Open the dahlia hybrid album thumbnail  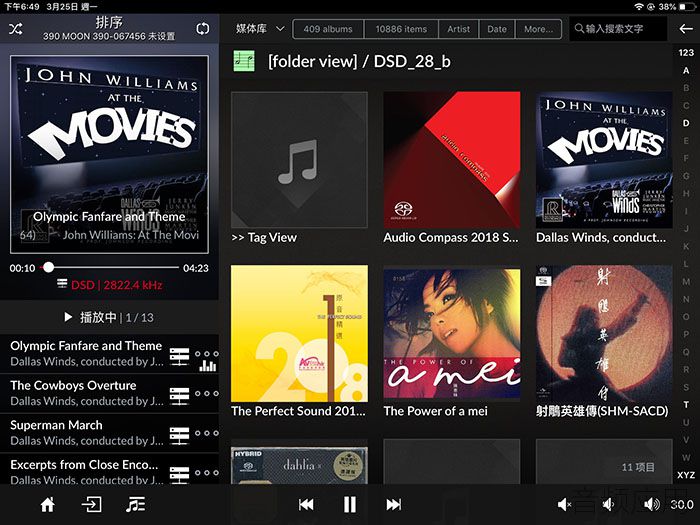pyautogui.click(x=299, y=464)
